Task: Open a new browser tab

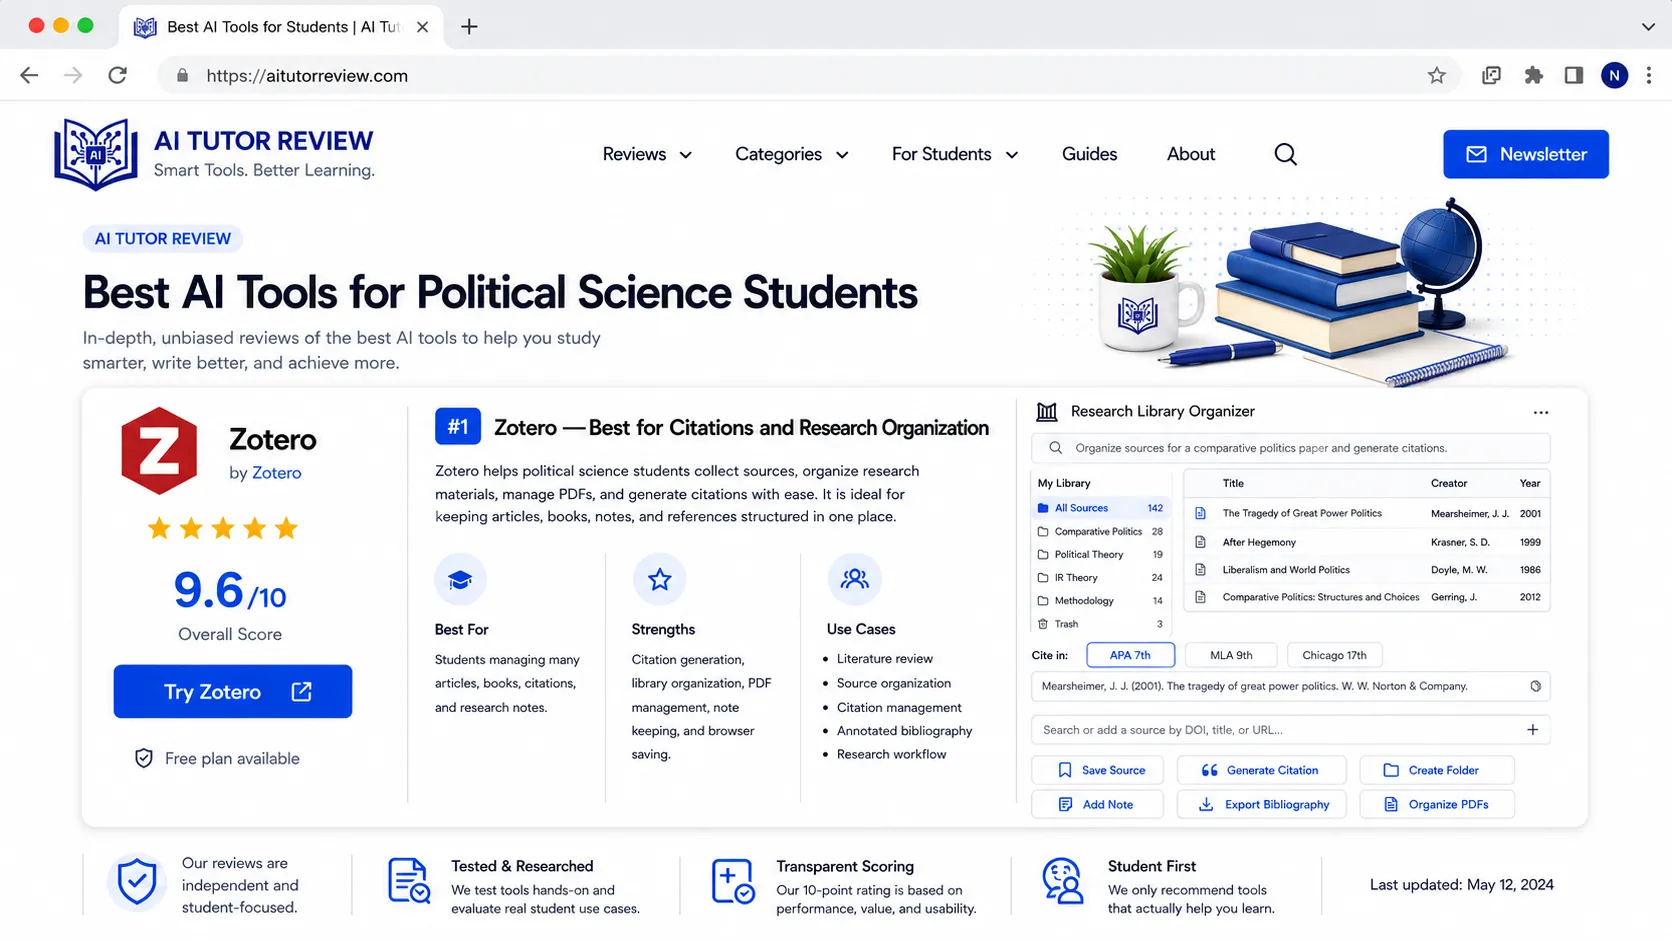Action: [x=469, y=27]
